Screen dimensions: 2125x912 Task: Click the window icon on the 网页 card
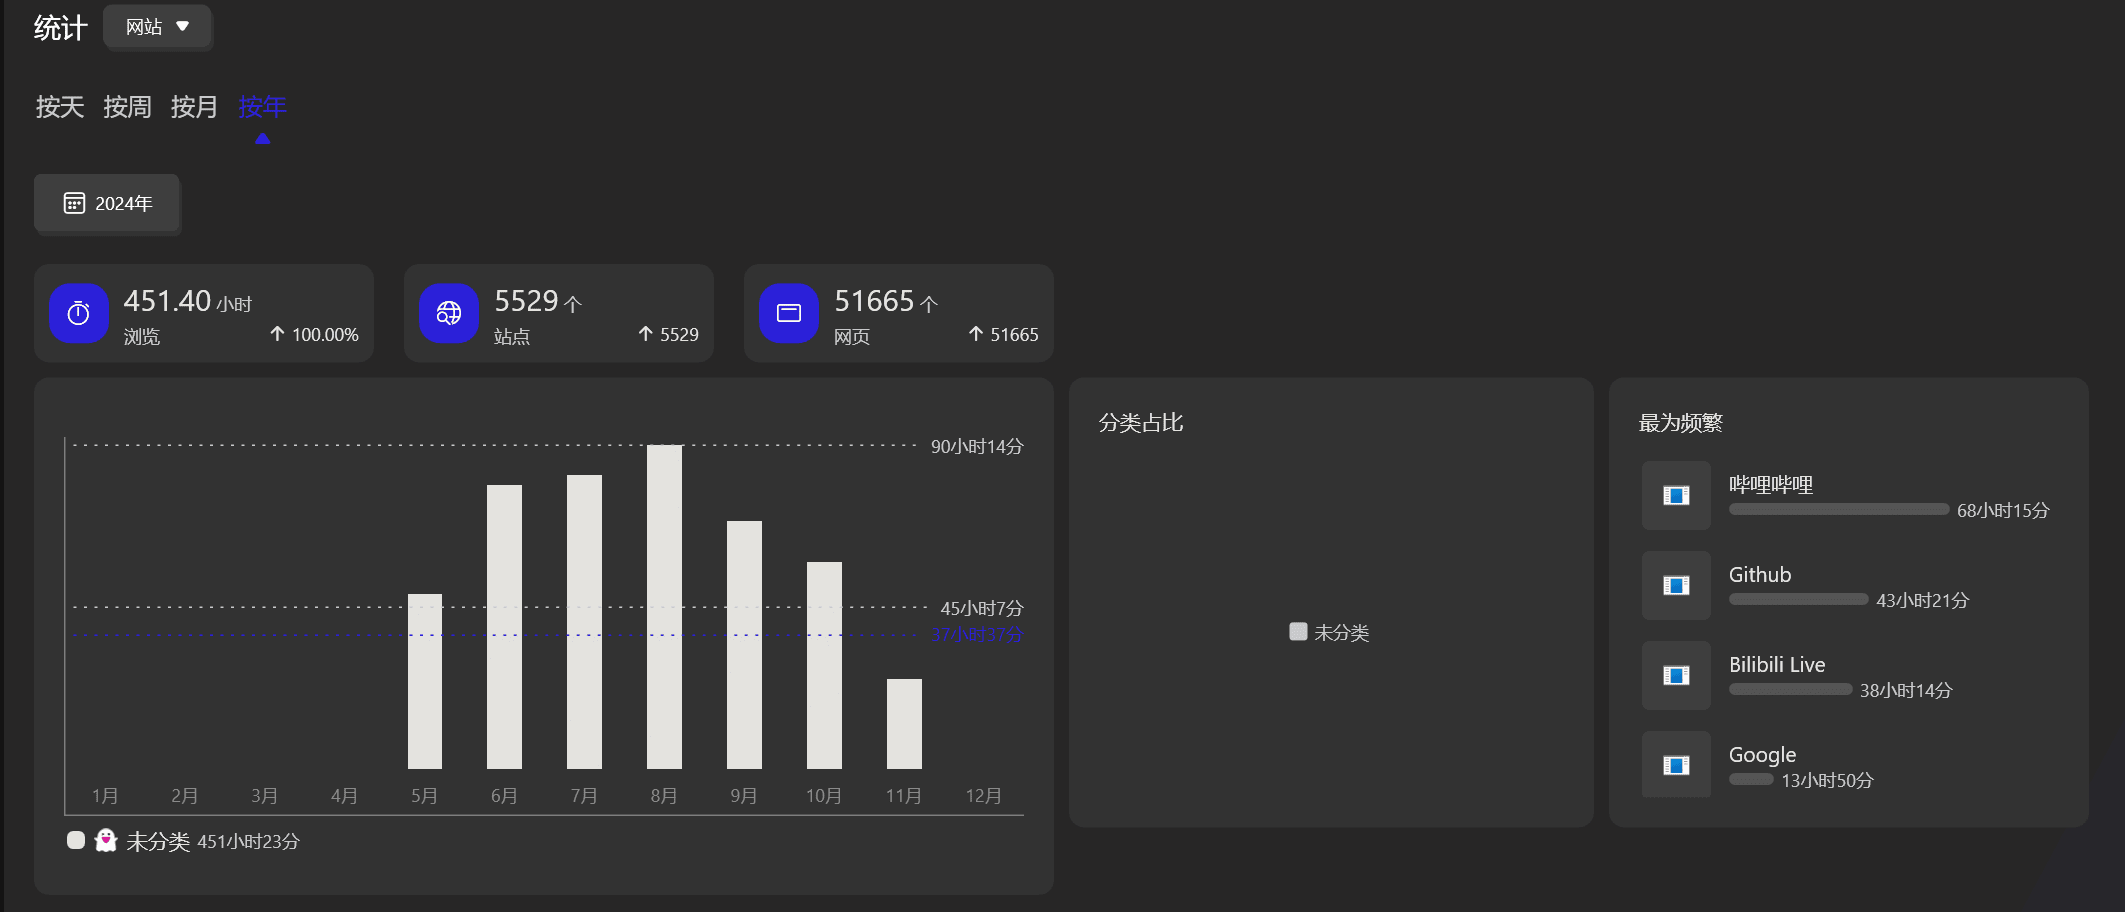[789, 314]
